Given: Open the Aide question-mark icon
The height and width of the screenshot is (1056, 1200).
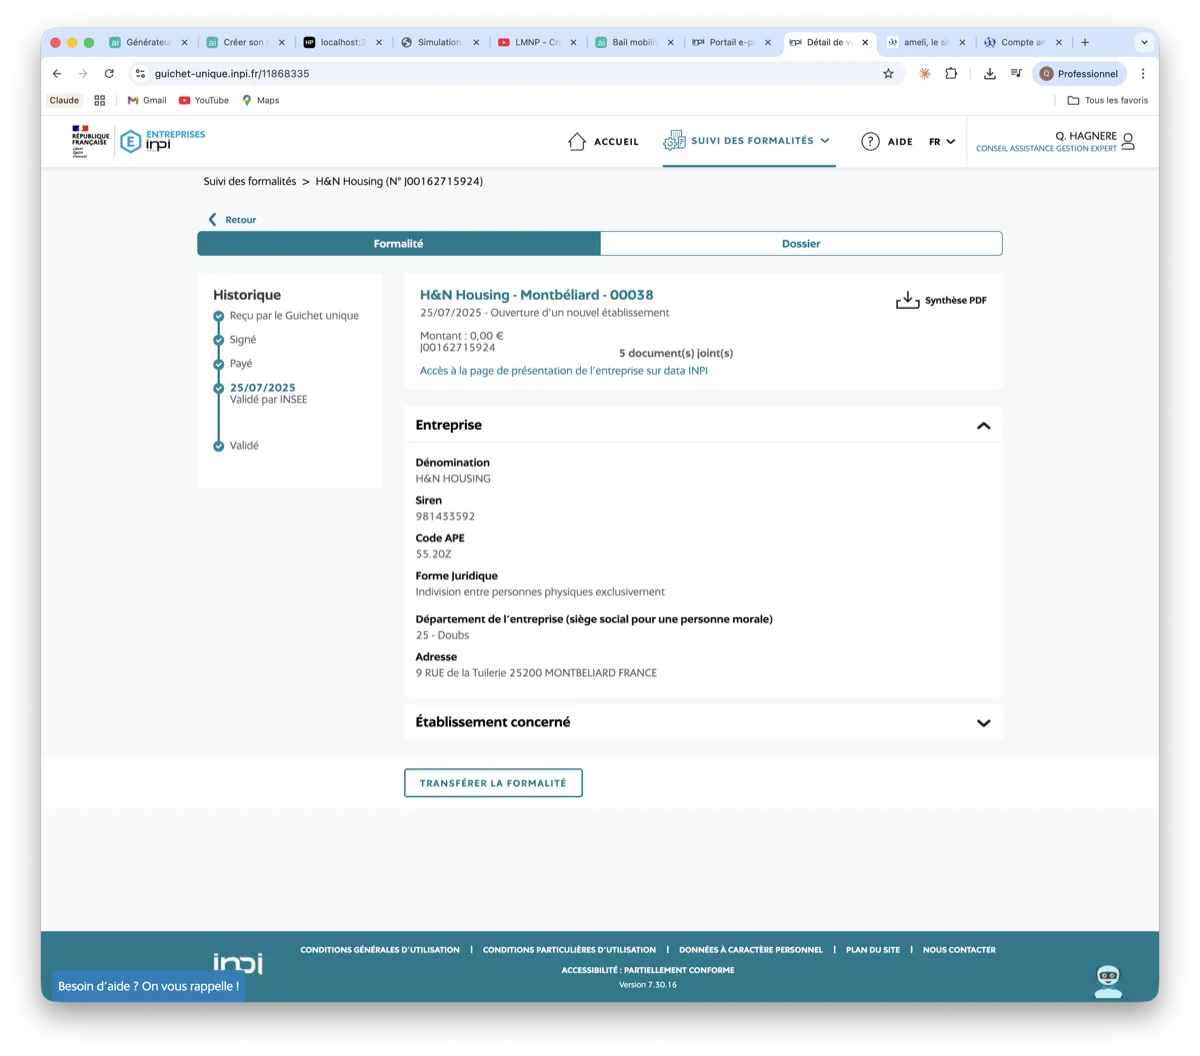Looking at the screenshot, I should tap(869, 141).
